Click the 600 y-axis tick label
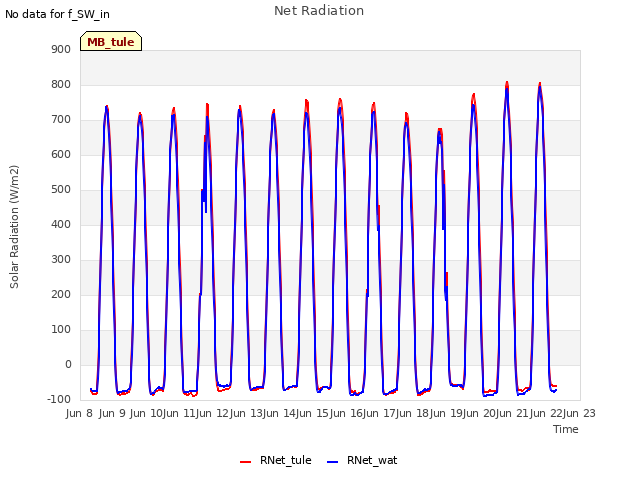This screenshot has height=480, width=640. pos(61,154)
